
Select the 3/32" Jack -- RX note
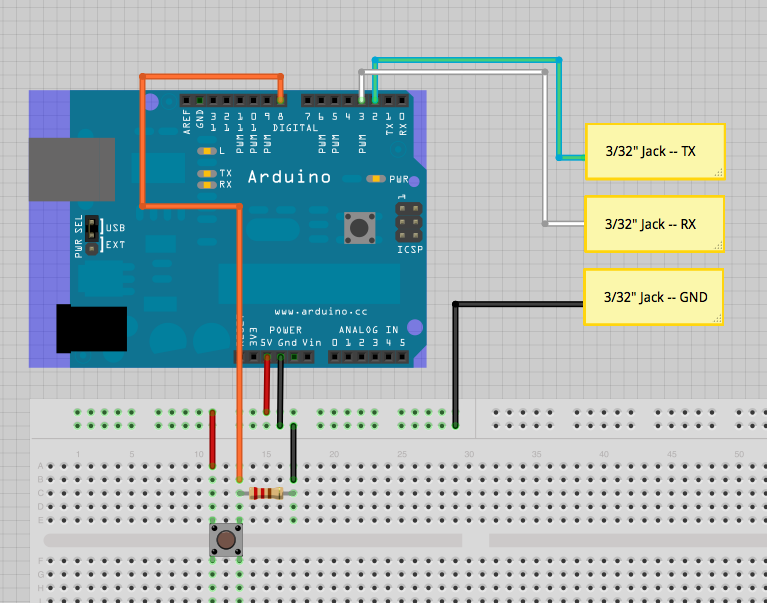pyautogui.click(x=654, y=224)
